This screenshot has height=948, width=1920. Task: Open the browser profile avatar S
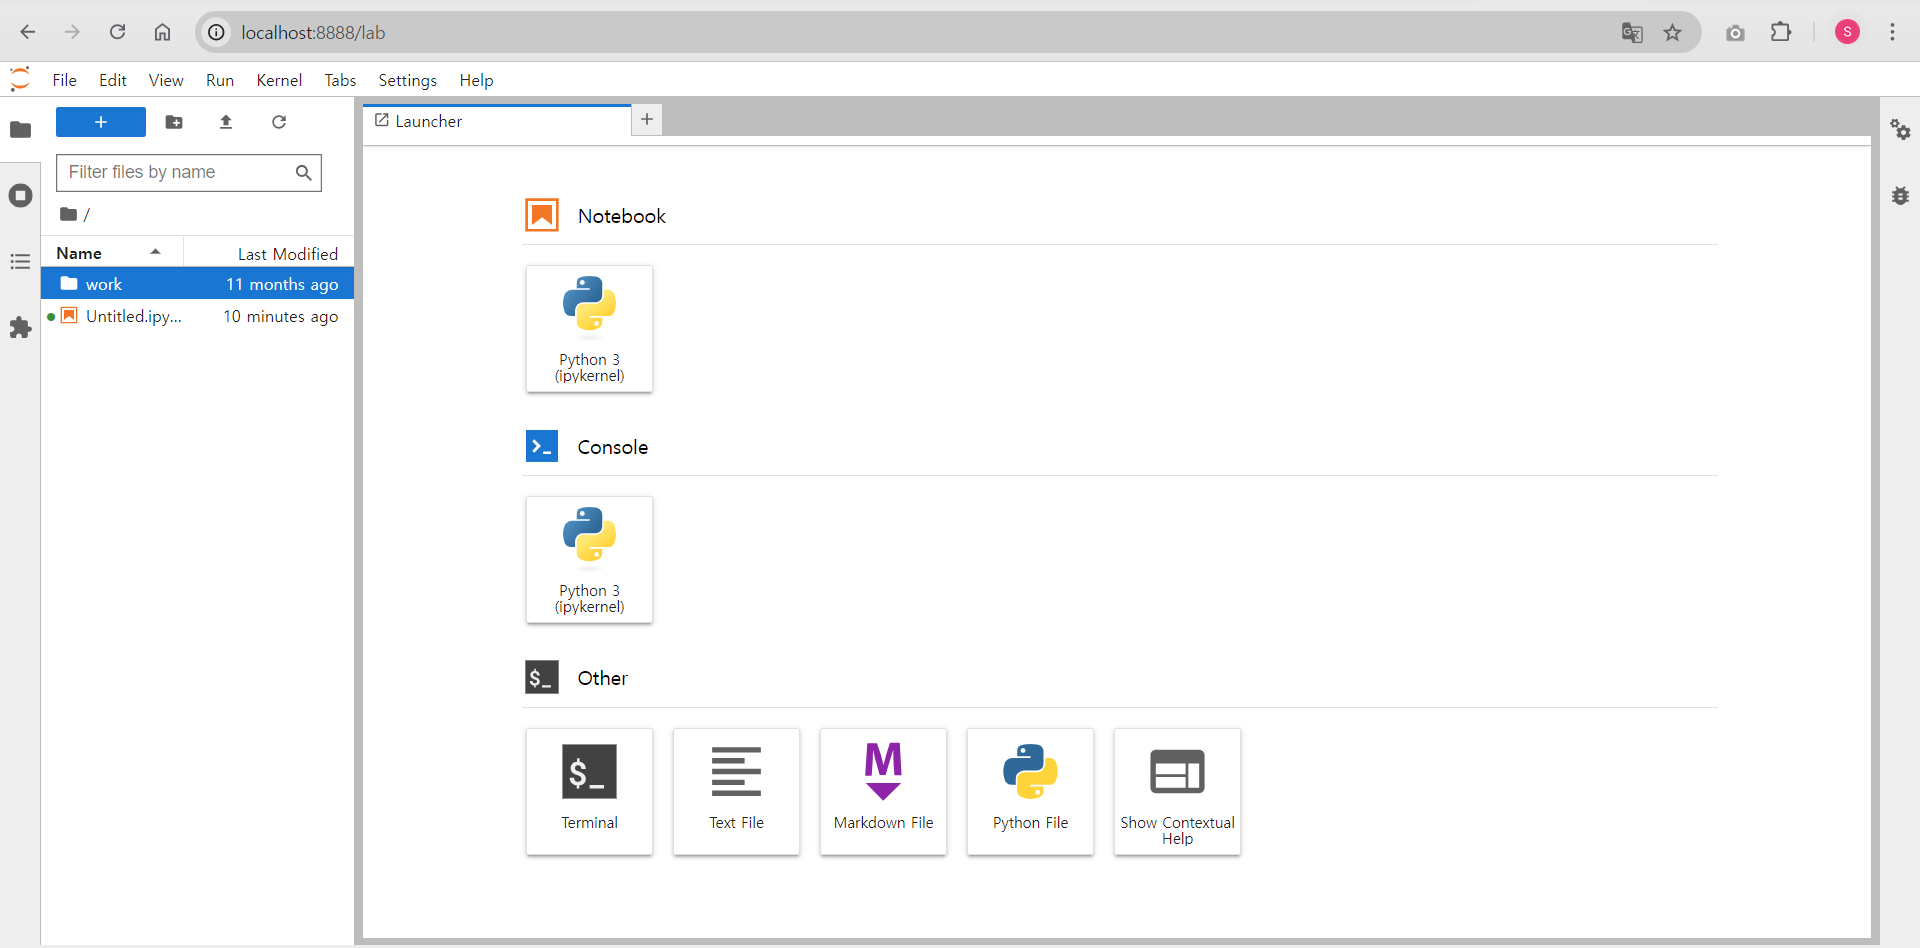coord(1847,32)
